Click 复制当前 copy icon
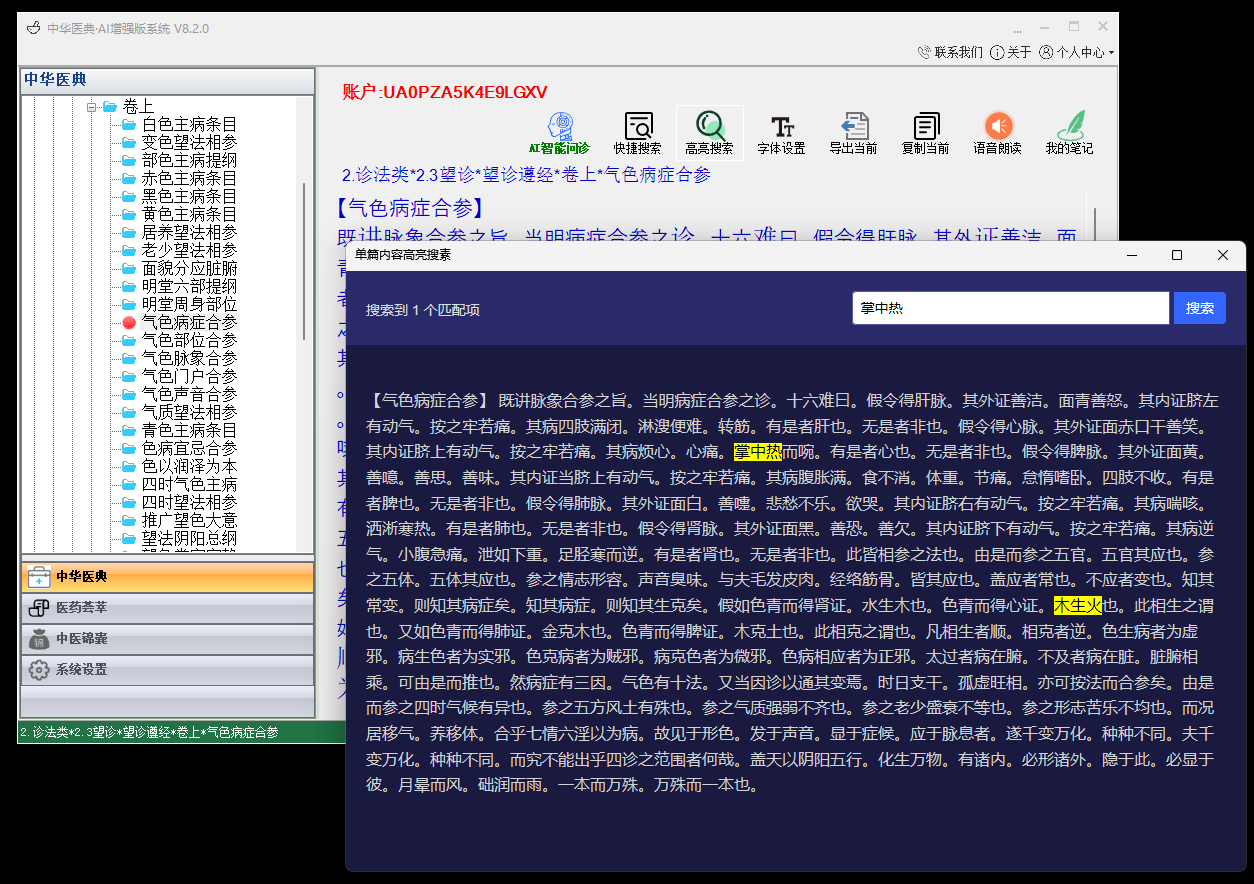Screen dimensions: 1254x884 pyautogui.click(x=925, y=132)
